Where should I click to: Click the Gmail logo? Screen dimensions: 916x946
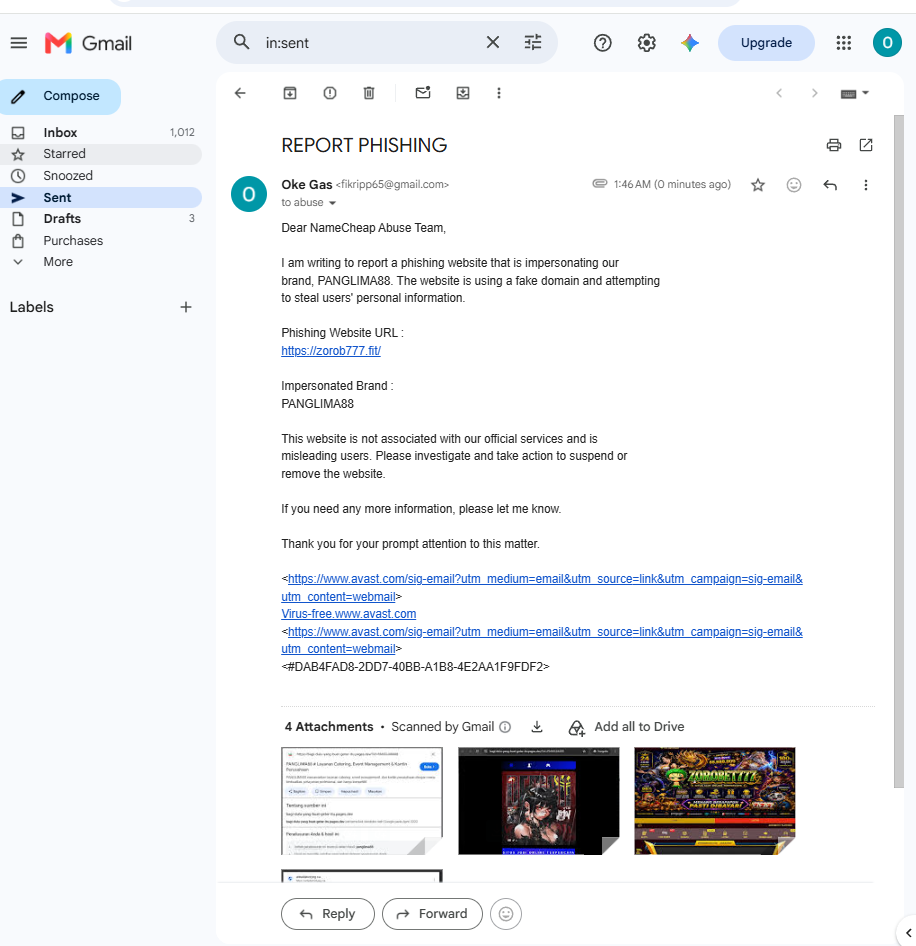[x=88, y=43]
